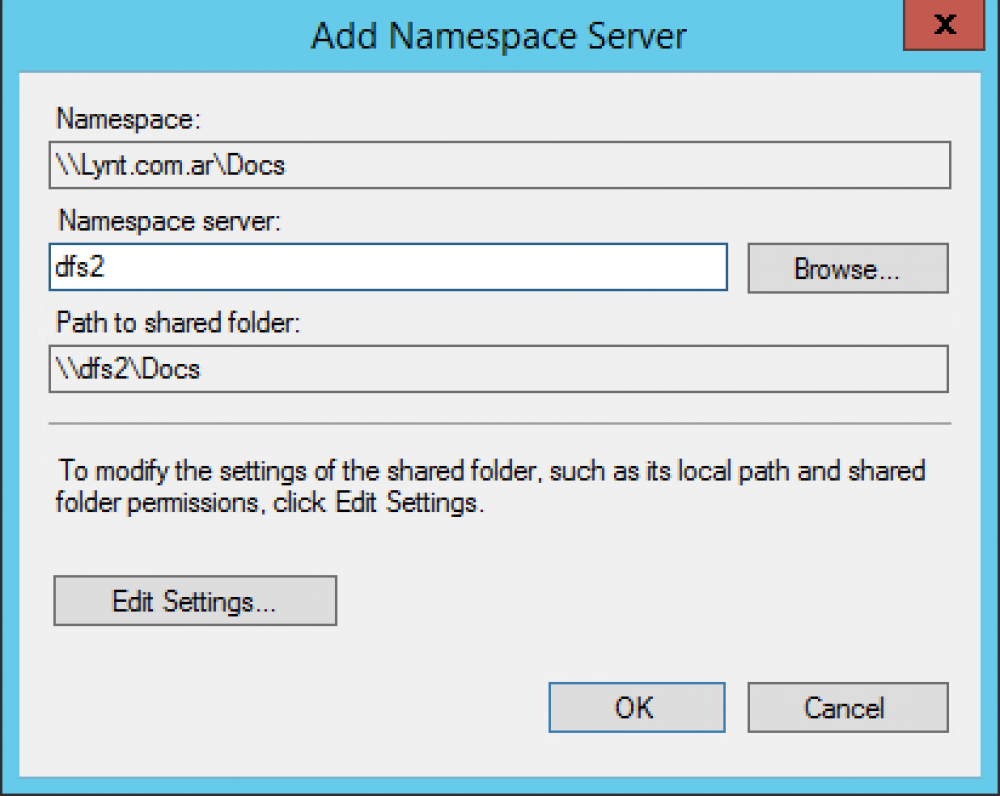This screenshot has width=1000, height=796.
Task: Click the Path to shared folder field
Action: (x=500, y=369)
